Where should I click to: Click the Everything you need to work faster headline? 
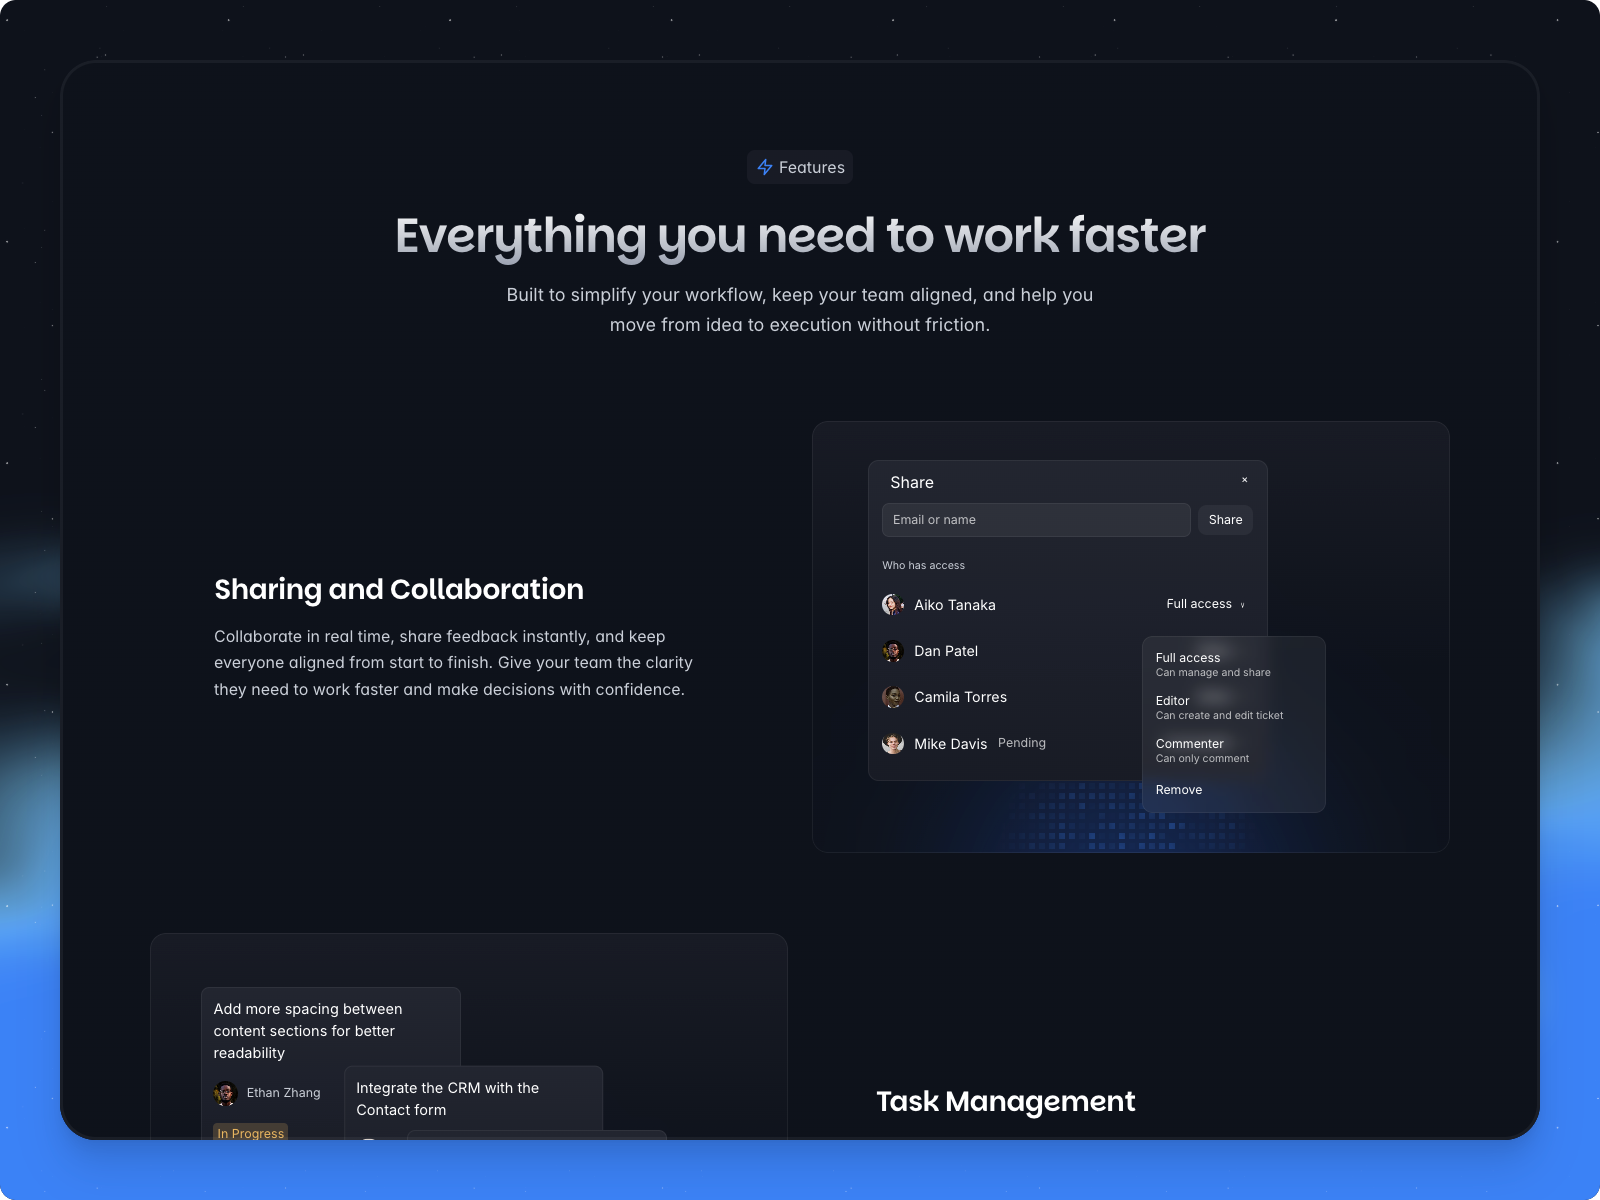[800, 236]
